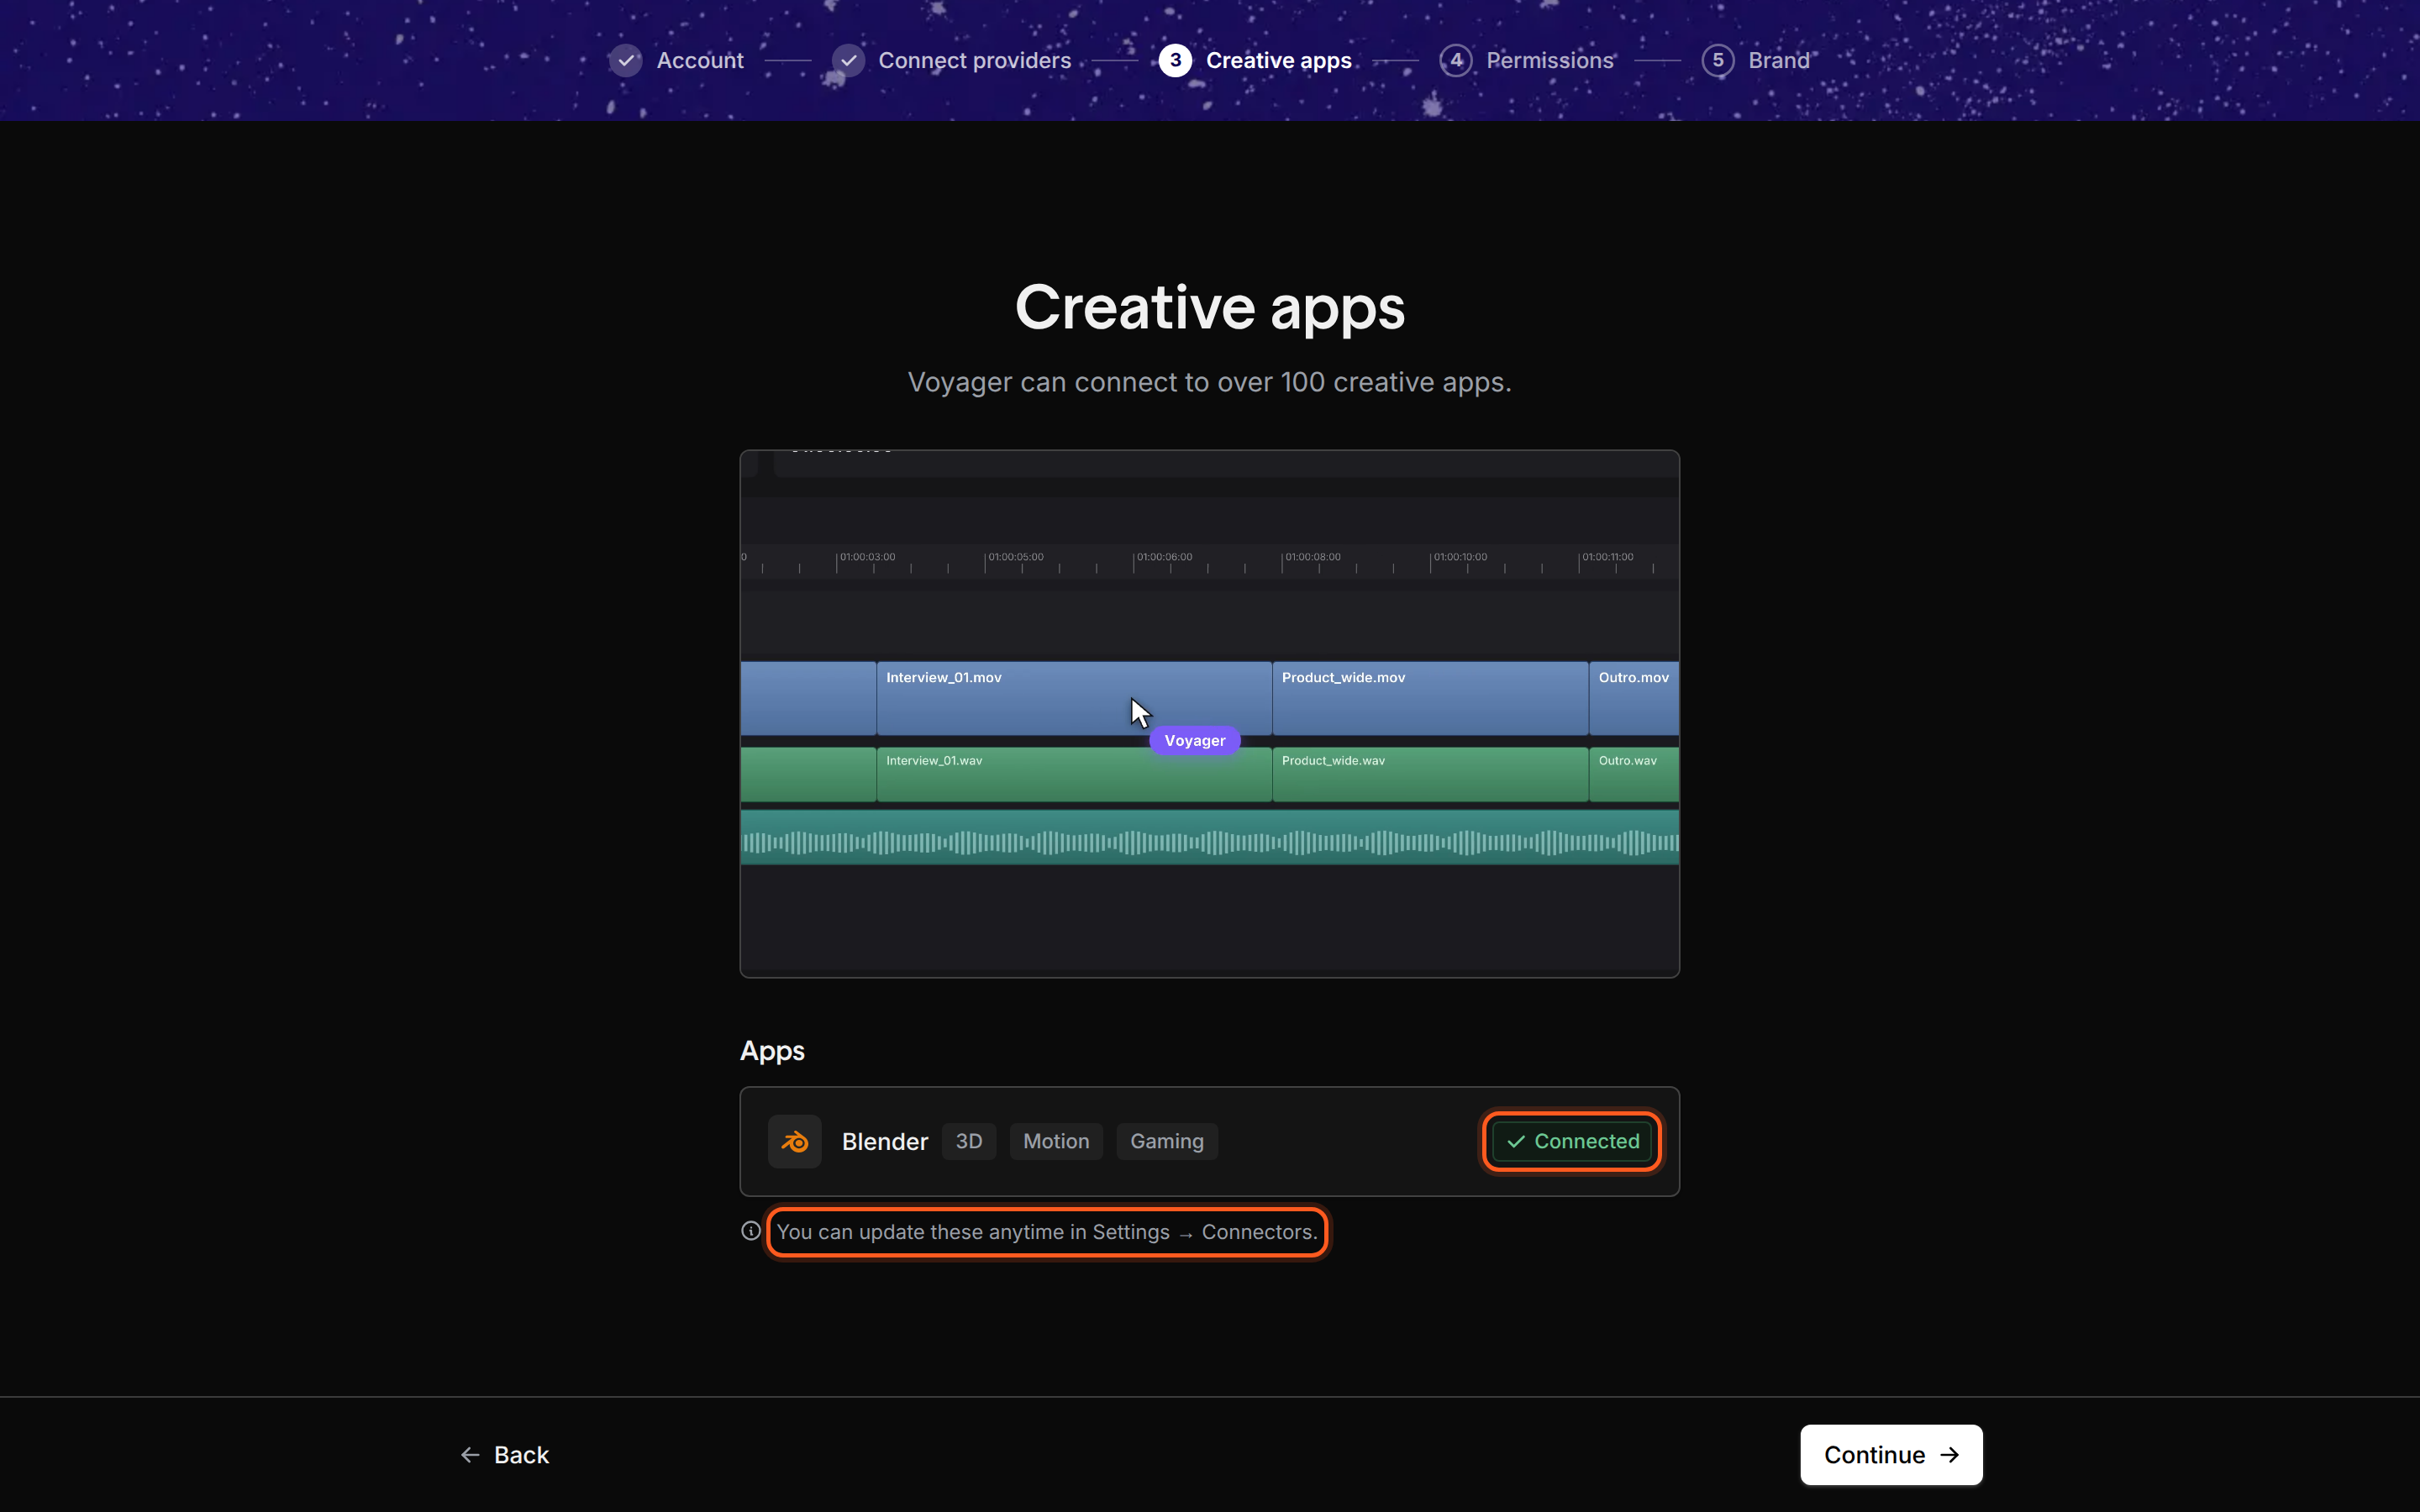2420x1512 pixels.
Task: Click the Motion tag on Blender
Action: [1056, 1141]
